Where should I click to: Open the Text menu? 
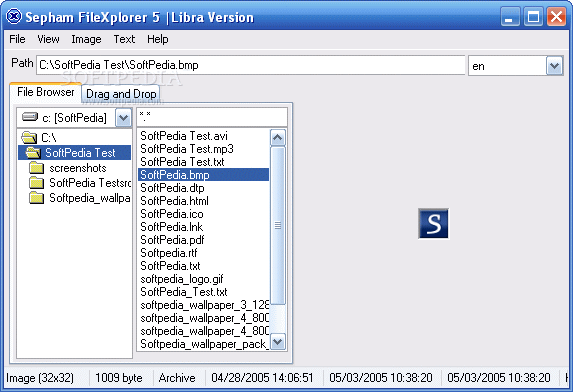(x=124, y=39)
